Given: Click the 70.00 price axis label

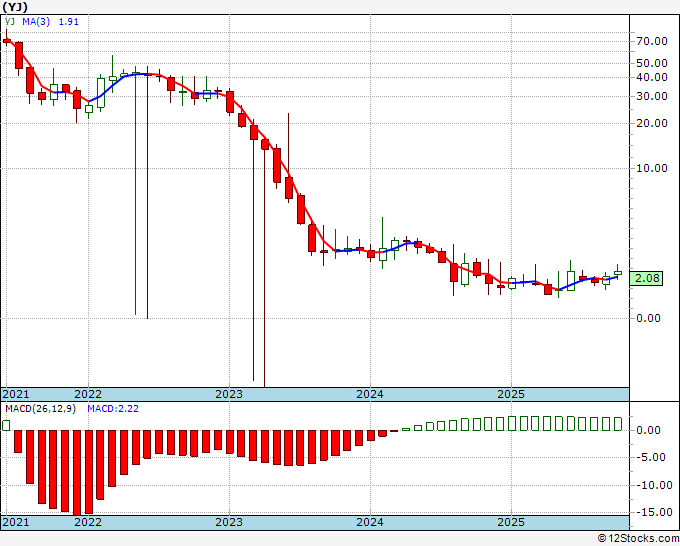Looking at the screenshot, I should click(652, 42).
